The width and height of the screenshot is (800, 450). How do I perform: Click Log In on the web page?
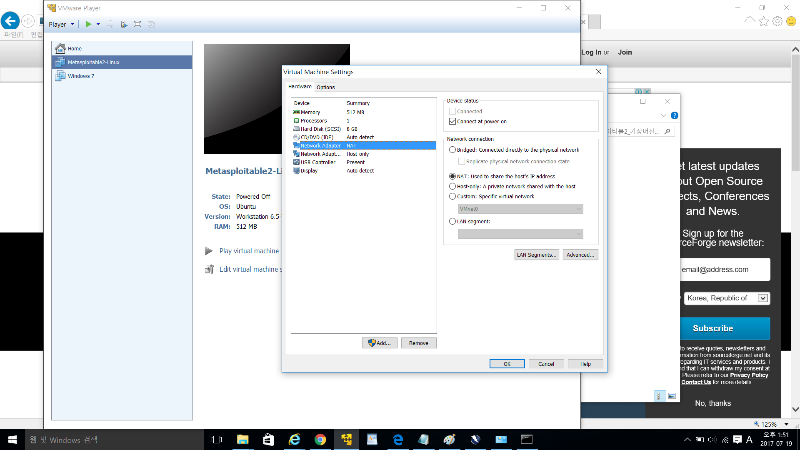pyautogui.click(x=591, y=52)
